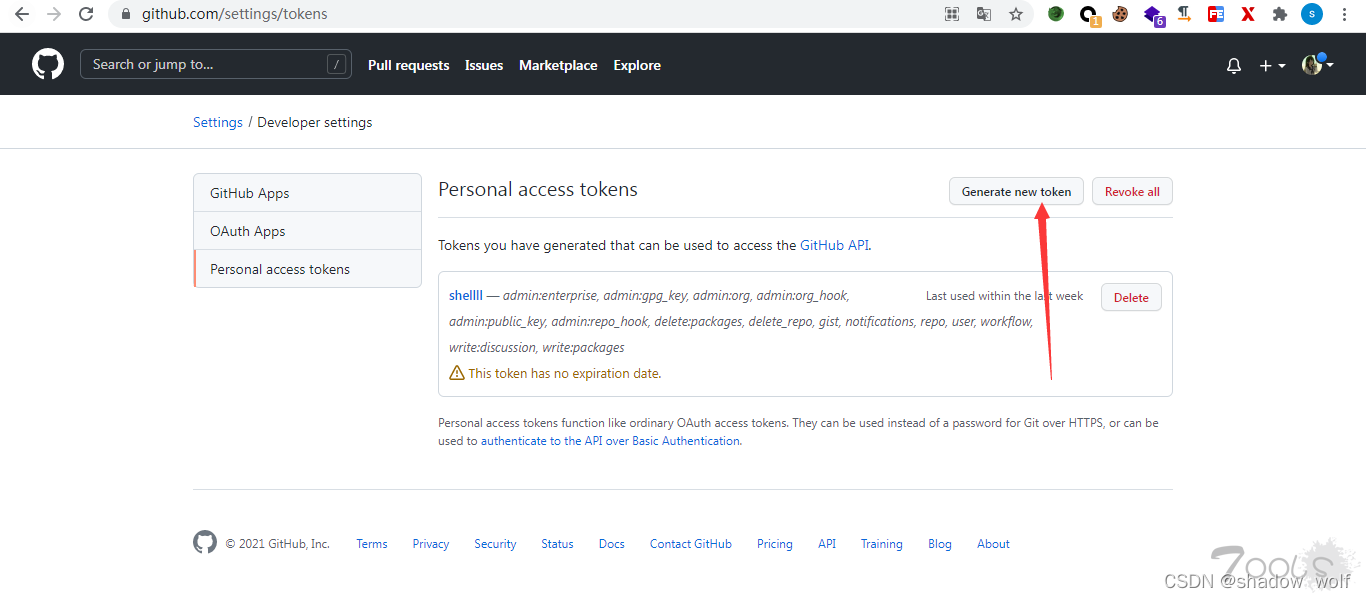Expand the plus create-new dropdown
The height and width of the screenshot is (598, 1366).
(1272, 66)
